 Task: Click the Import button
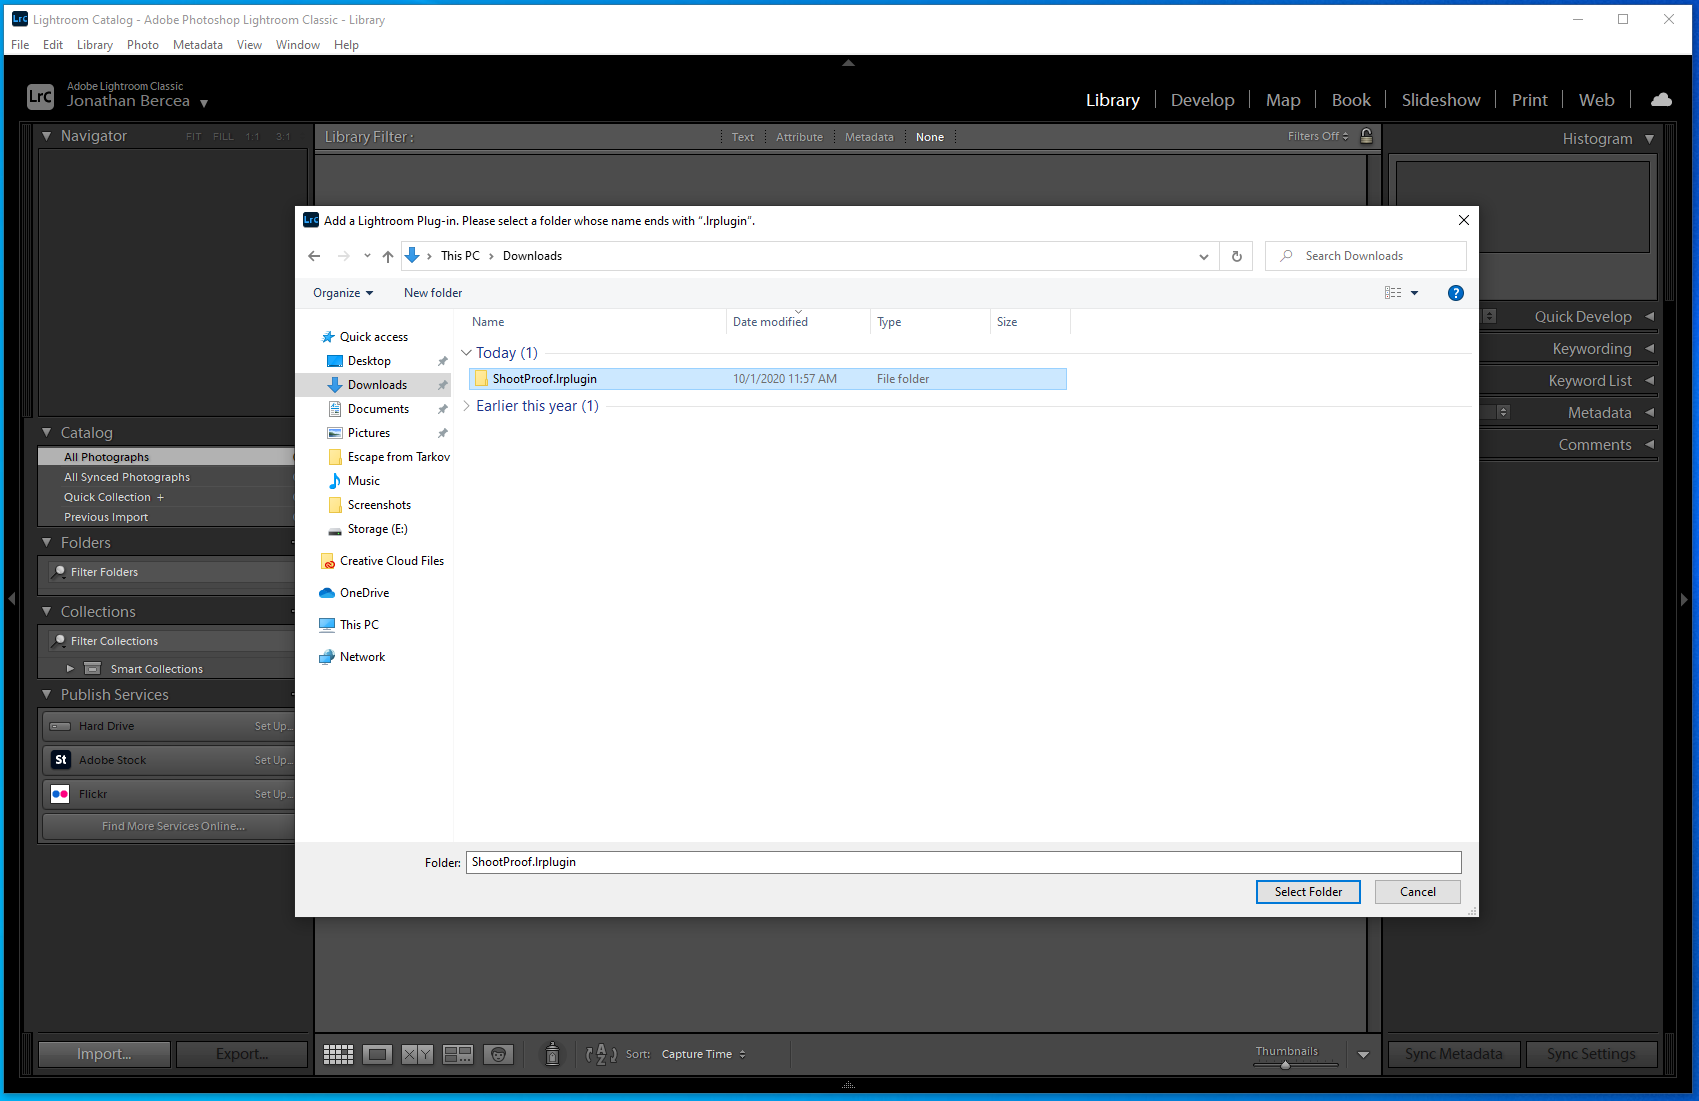coord(104,1054)
